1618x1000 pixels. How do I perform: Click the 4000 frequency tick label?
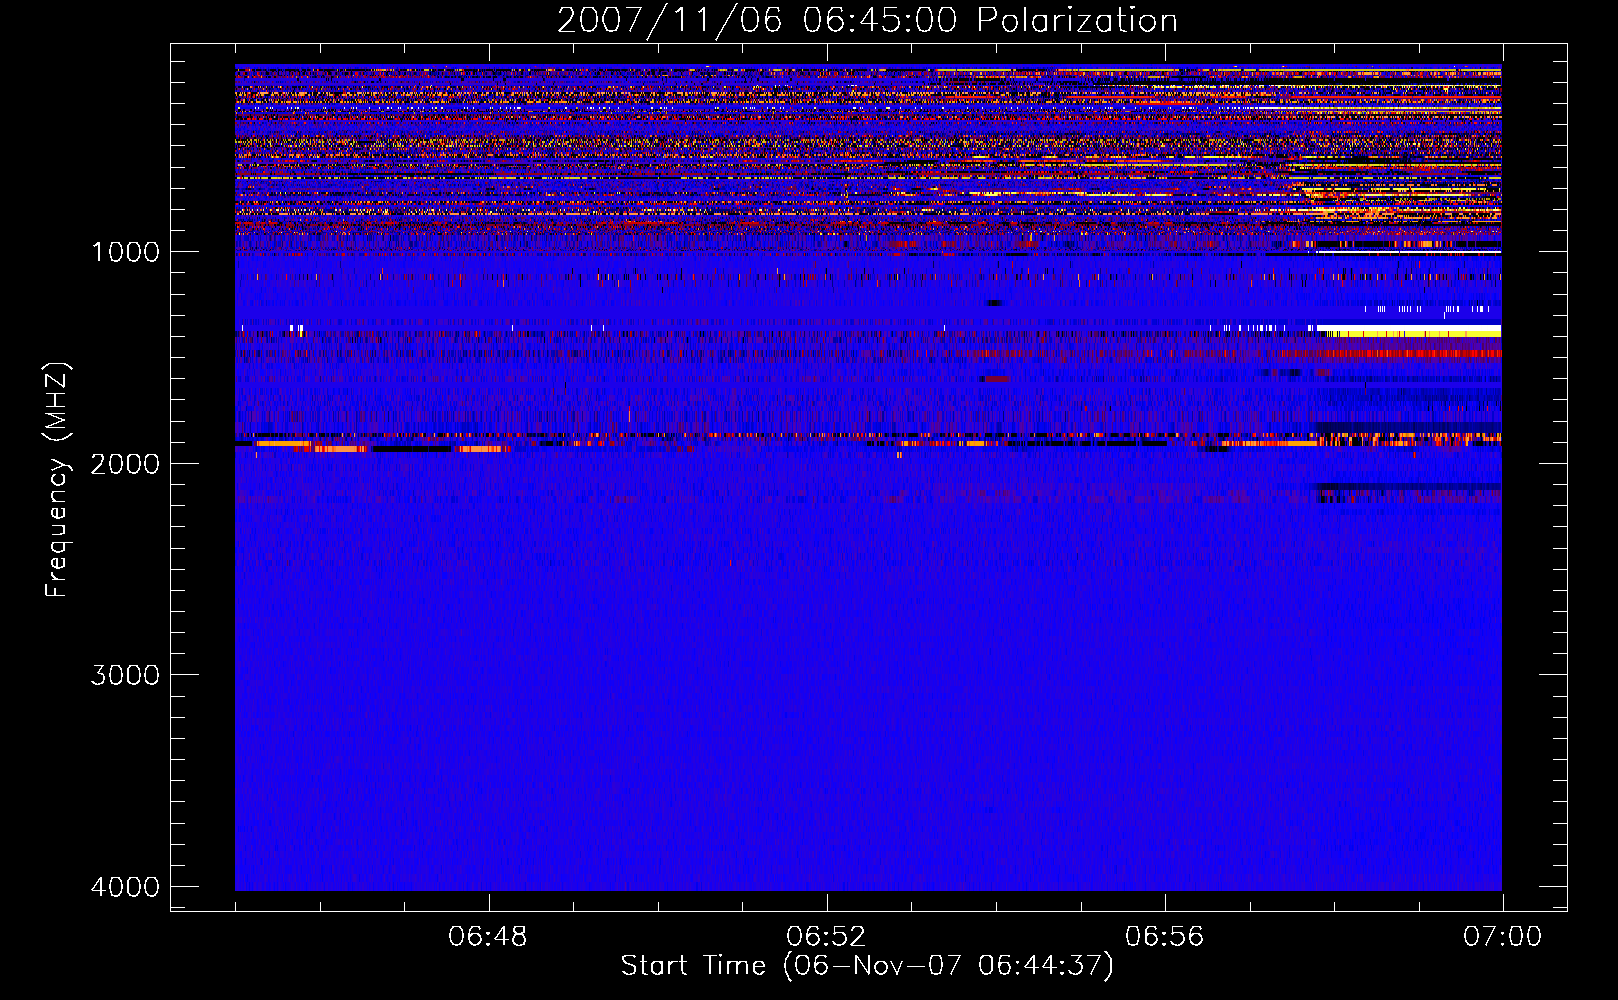click(x=125, y=887)
